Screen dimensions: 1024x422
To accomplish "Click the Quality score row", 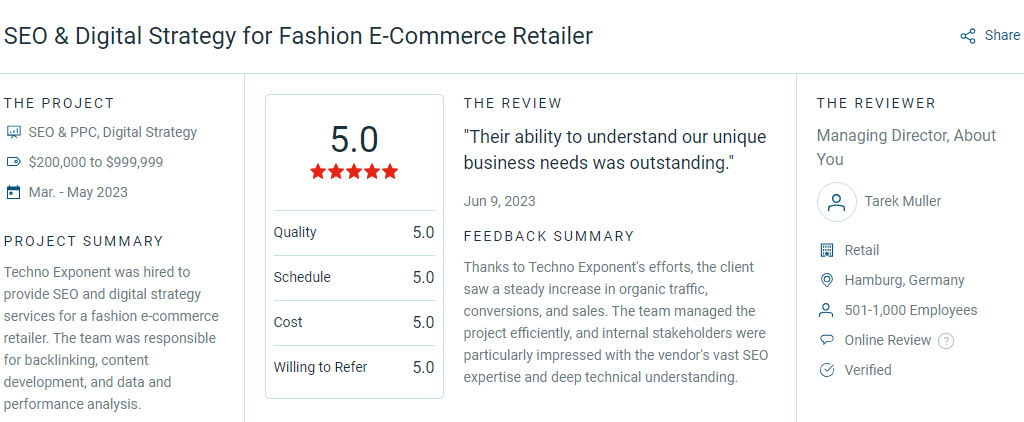I will 354,232.
